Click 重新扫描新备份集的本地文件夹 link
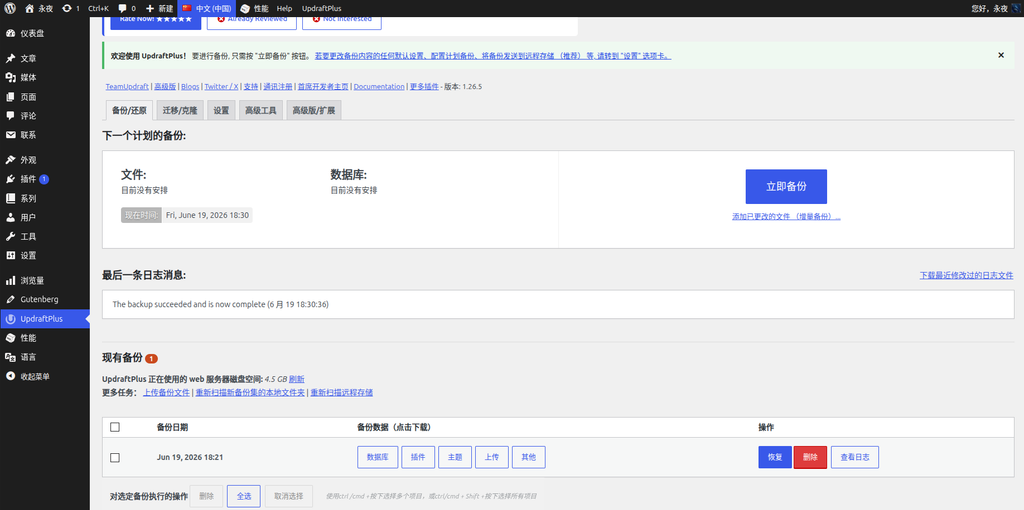Screen dimensions: 1024x510 point(250,392)
